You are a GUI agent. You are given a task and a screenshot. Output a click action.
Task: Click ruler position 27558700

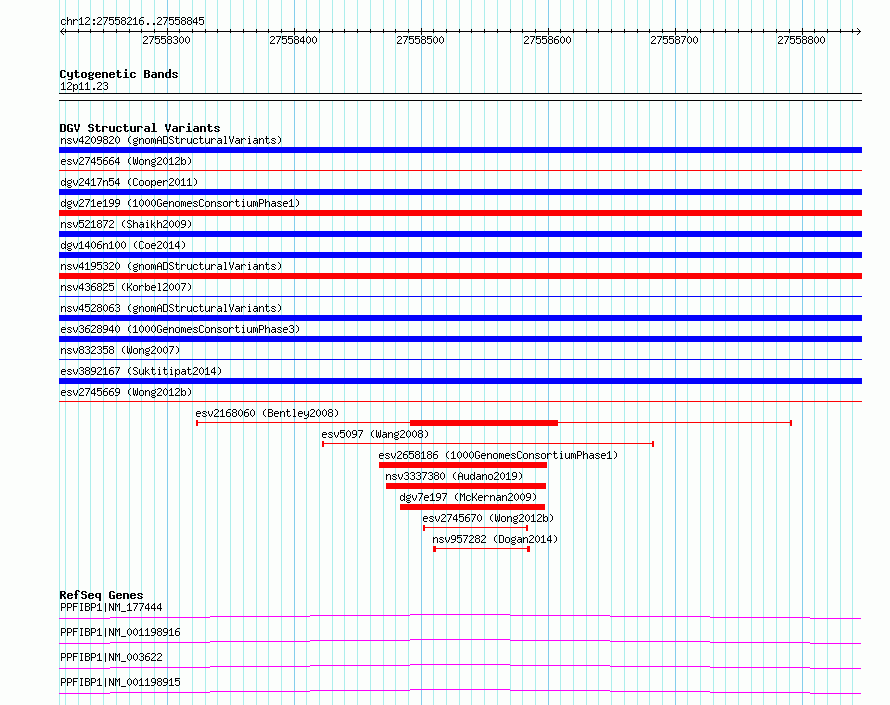674,40
